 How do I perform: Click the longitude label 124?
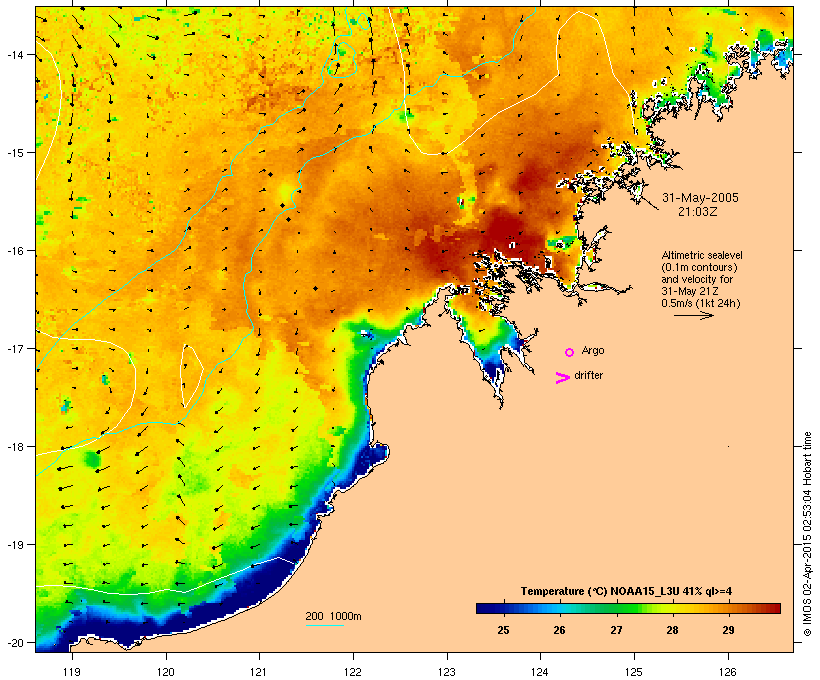coord(540,672)
